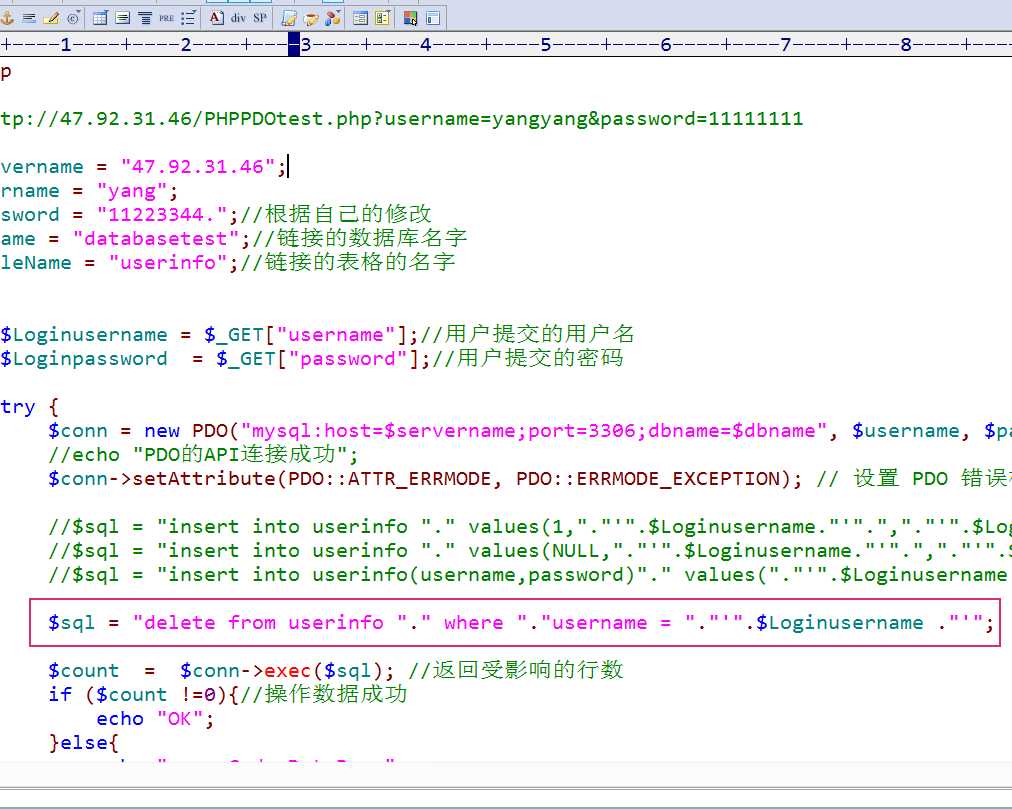Screen dimensions: 1012x809
Task: Click the "userinfo" table name string
Action: point(168,263)
